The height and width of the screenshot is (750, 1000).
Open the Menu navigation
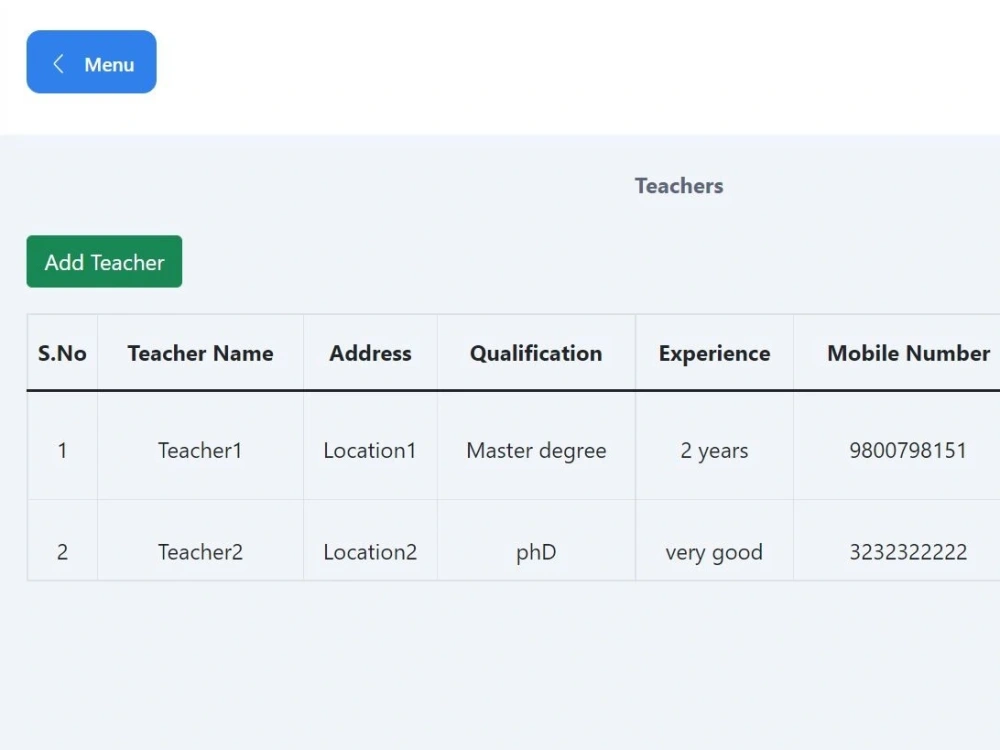tap(91, 62)
